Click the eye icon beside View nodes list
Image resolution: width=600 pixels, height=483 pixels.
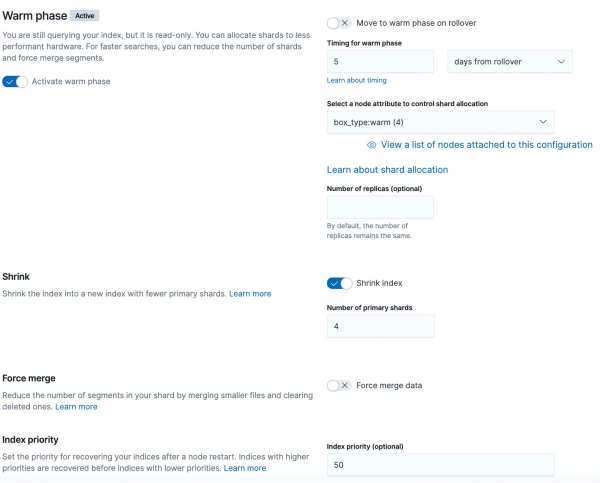pos(371,145)
